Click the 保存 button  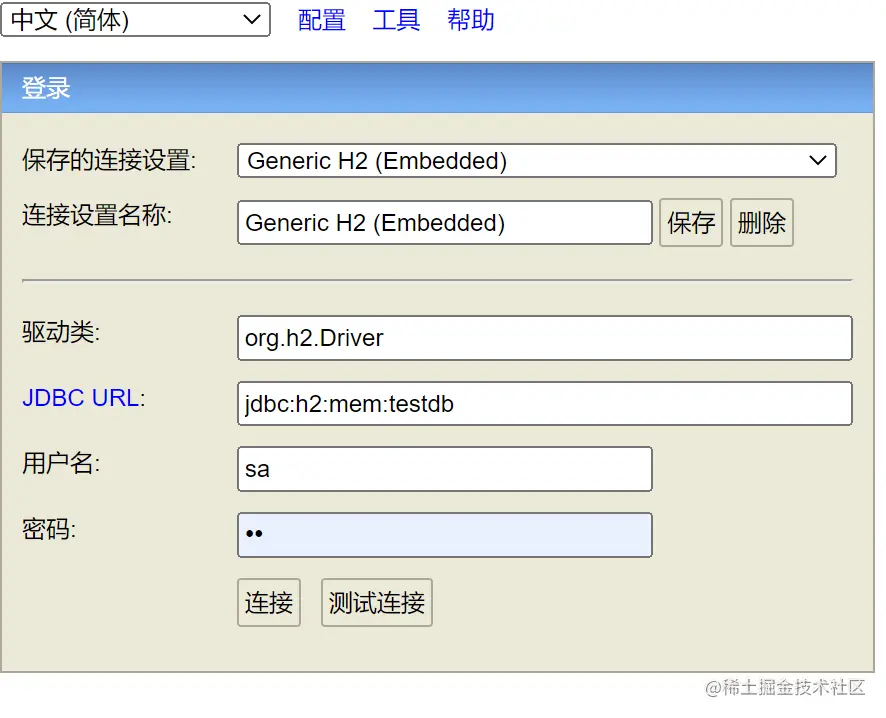point(690,223)
